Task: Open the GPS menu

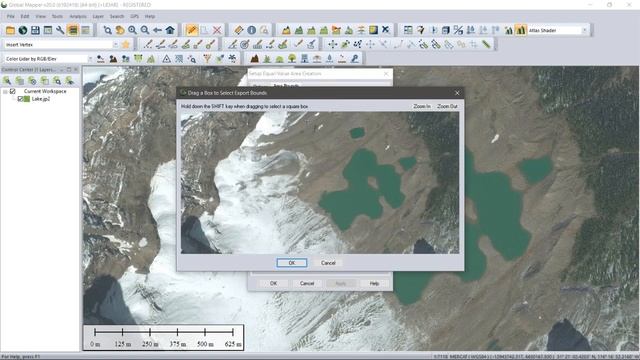Action: point(135,16)
